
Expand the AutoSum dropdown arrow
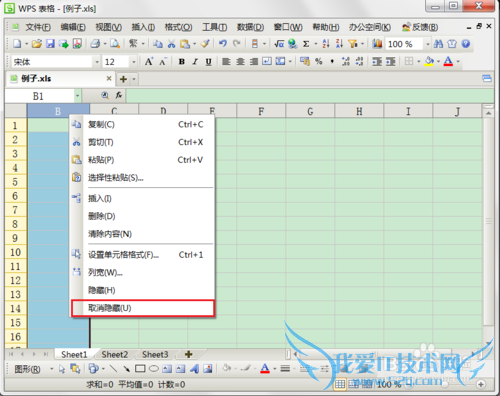point(315,44)
